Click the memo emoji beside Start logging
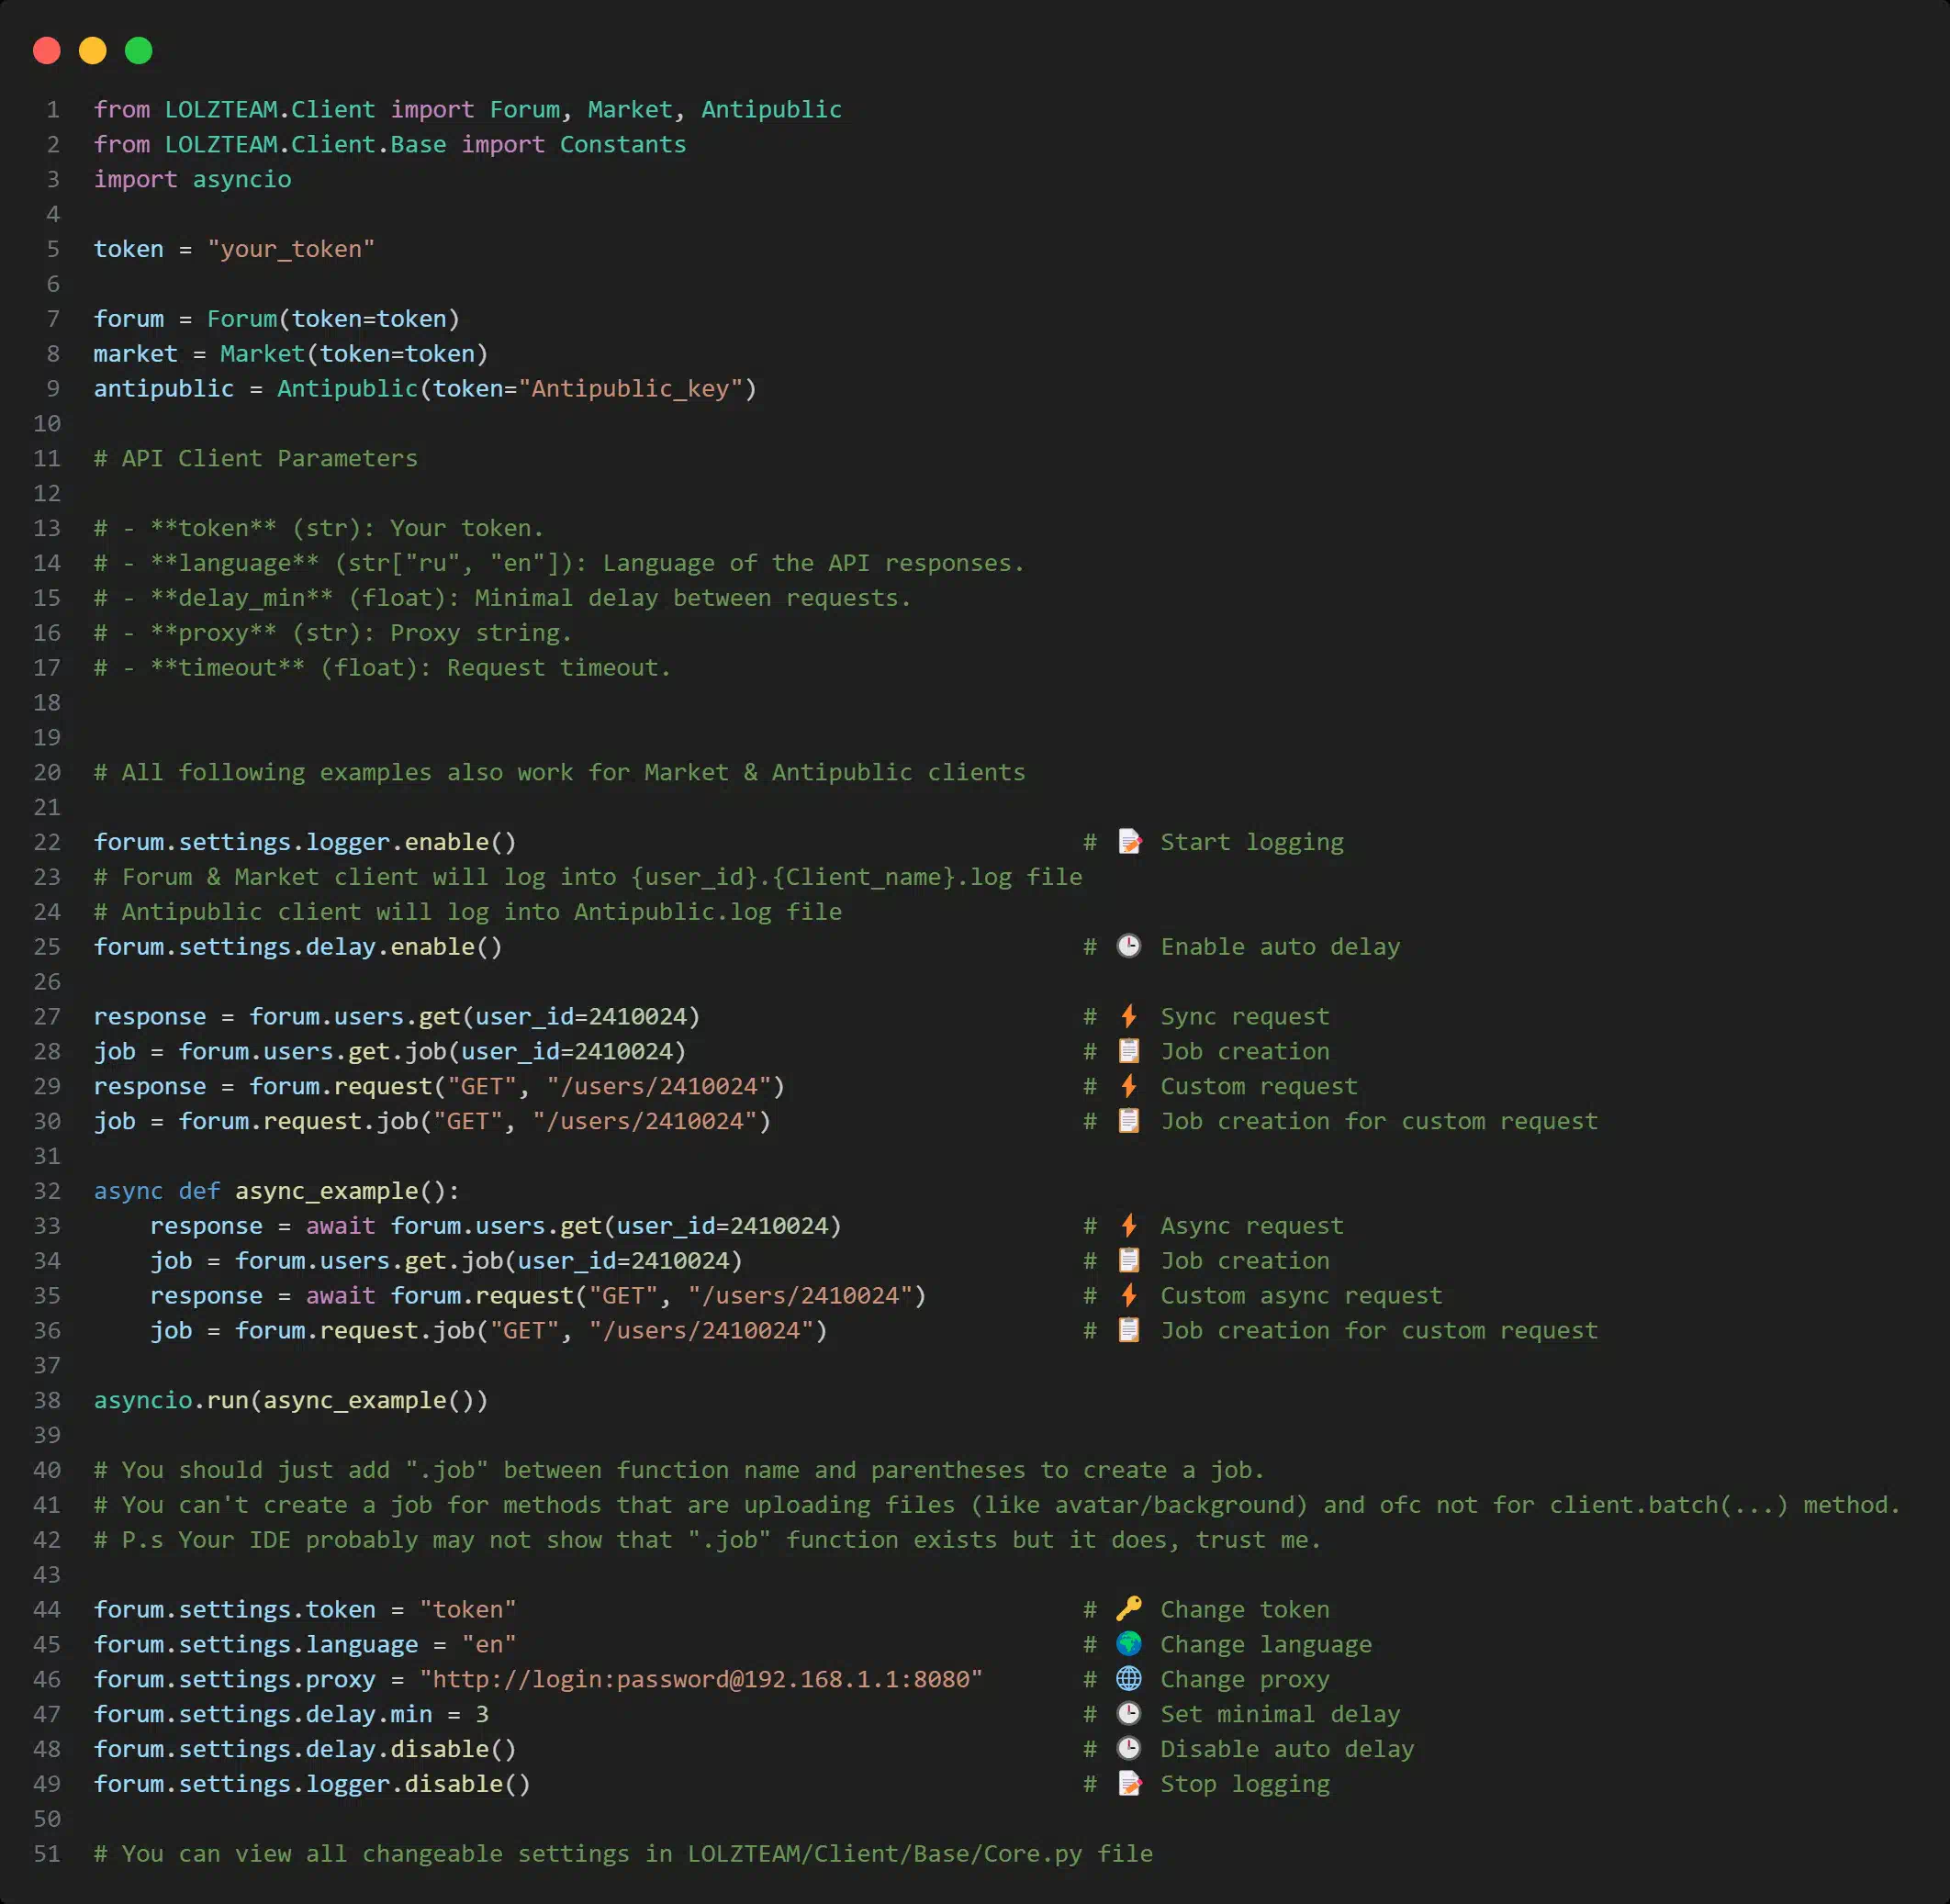 click(x=1129, y=842)
